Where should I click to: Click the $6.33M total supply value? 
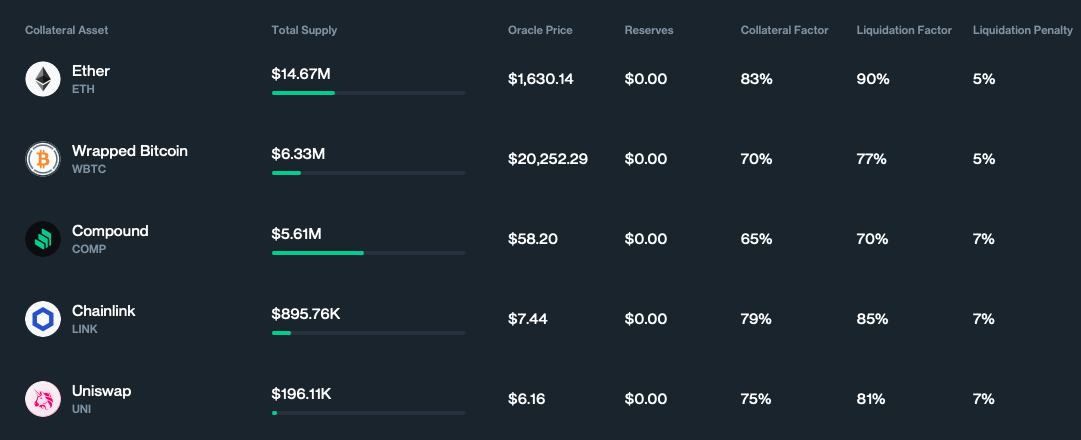coord(298,154)
